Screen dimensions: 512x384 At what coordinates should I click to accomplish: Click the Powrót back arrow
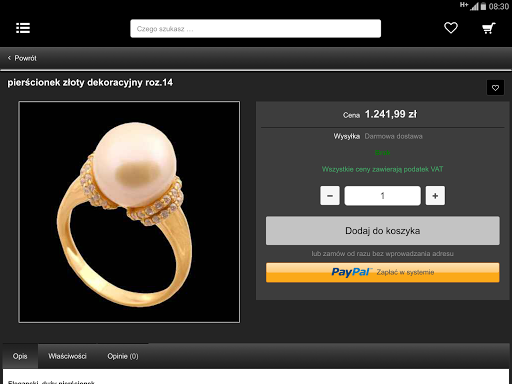tap(9, 58)
